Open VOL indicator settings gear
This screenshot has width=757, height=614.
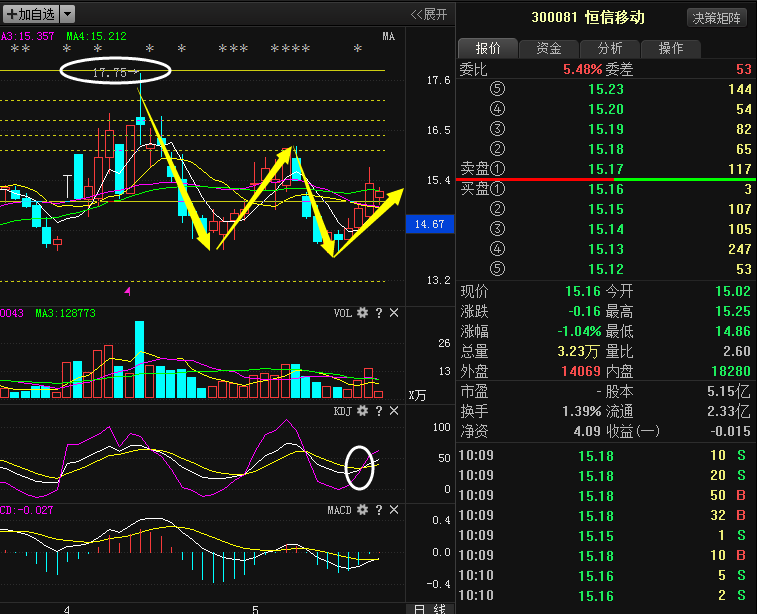[x=363, y=313]
